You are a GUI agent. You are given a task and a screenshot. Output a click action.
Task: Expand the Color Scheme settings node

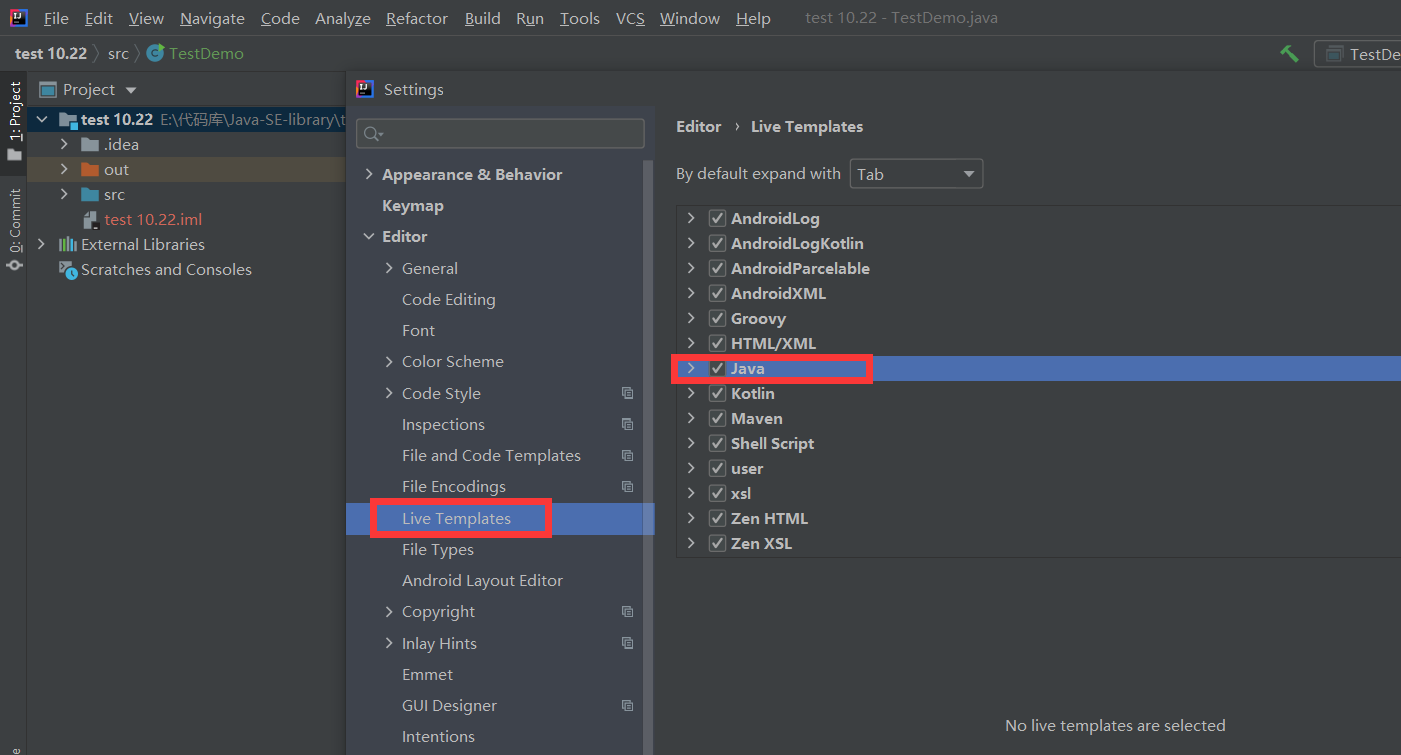[x=389, y=361]
